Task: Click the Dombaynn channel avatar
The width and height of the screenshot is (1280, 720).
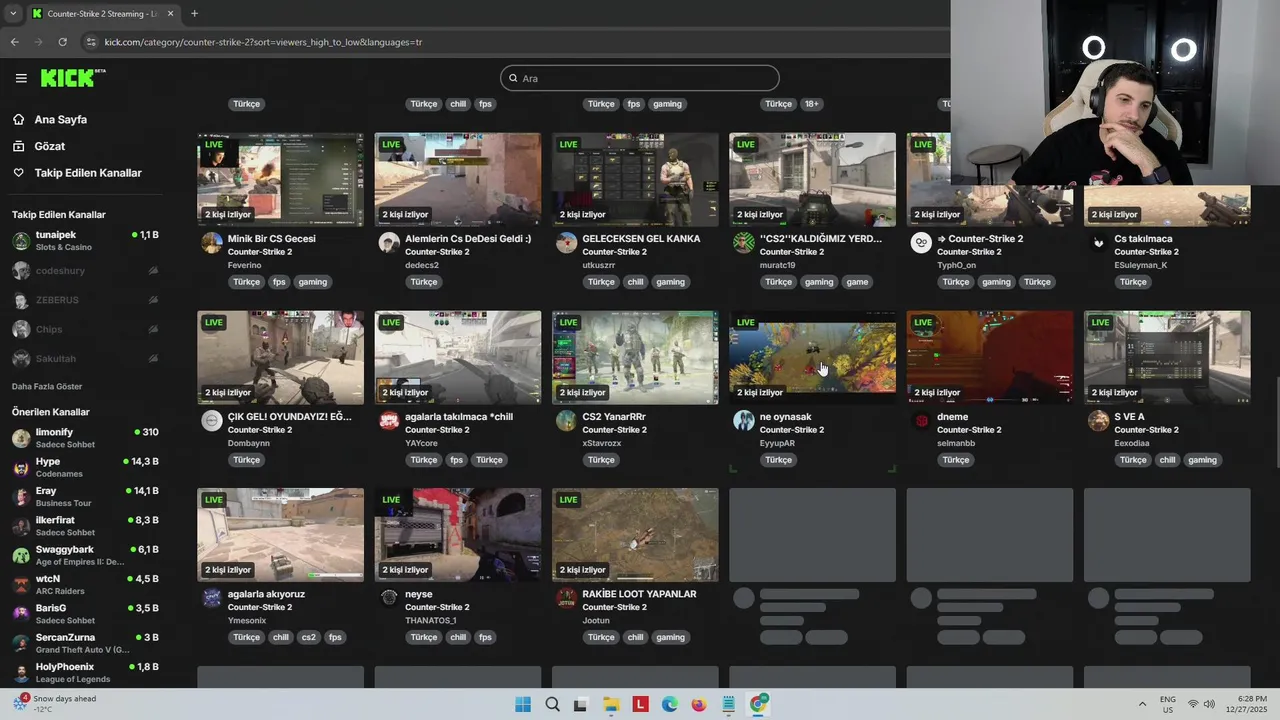Action: (x=212, y=421)
